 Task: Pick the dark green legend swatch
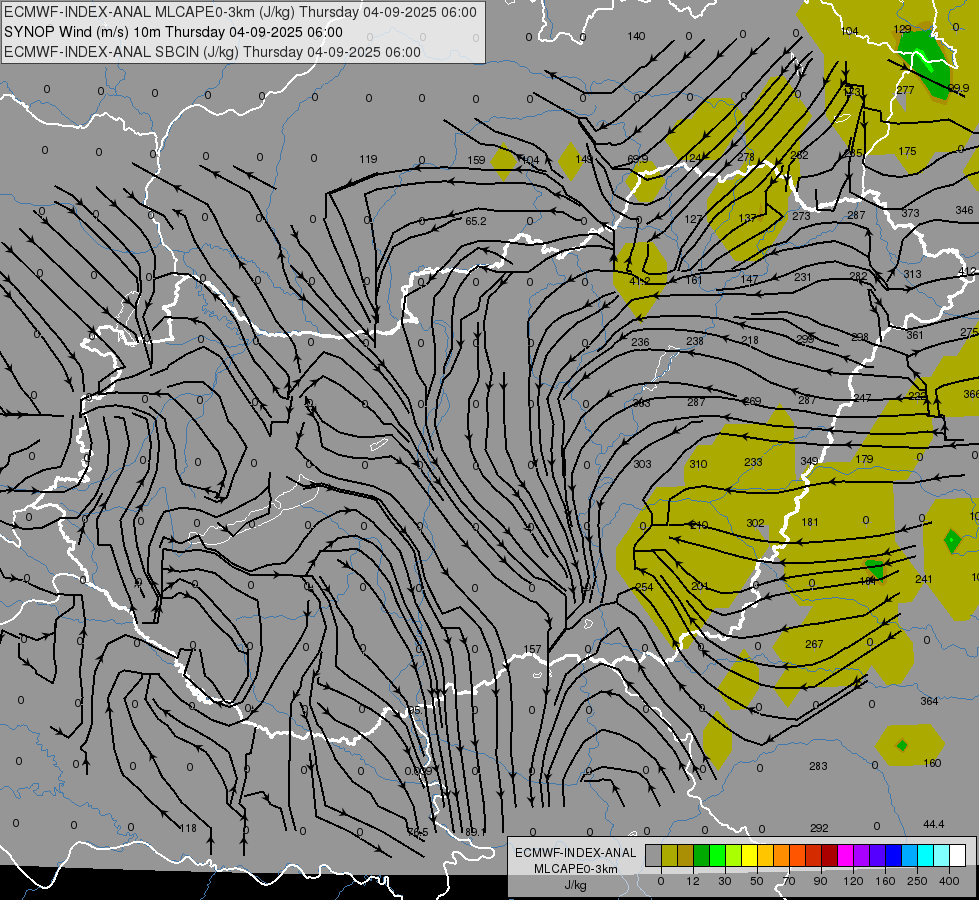[701, 855]
